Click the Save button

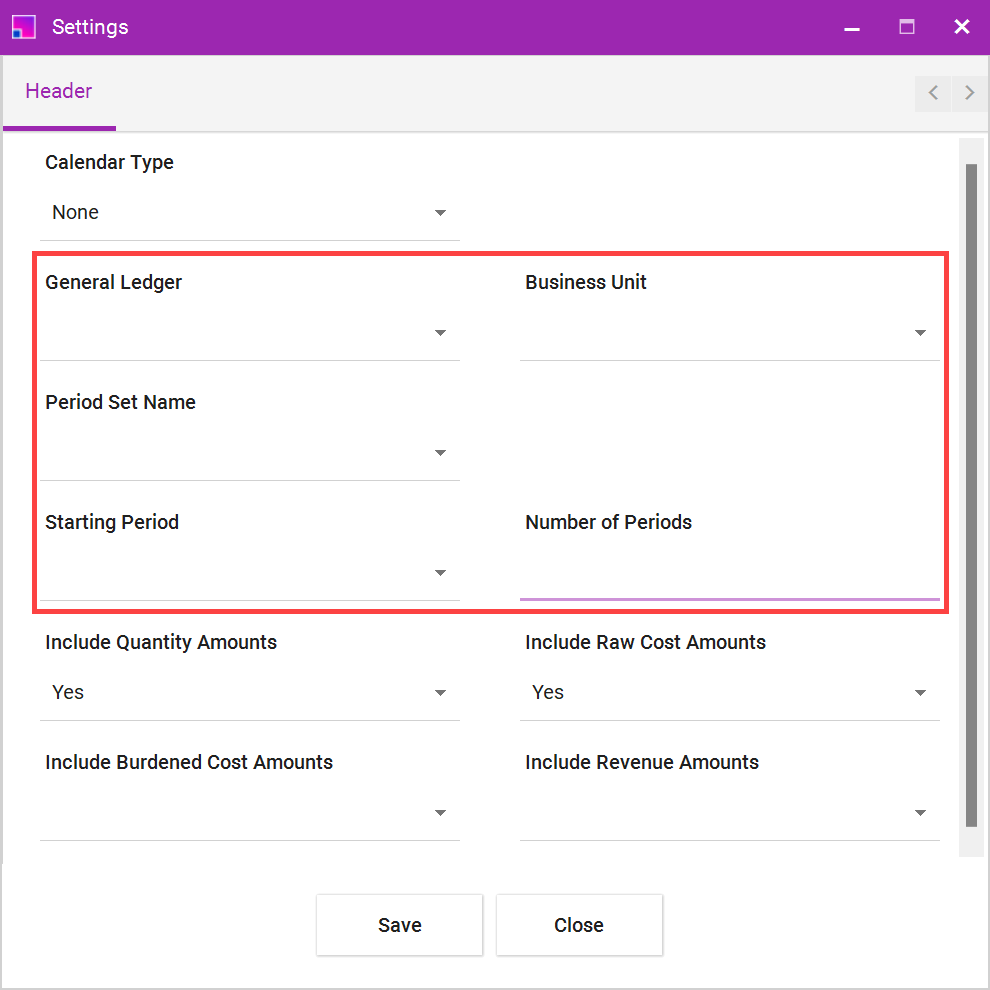click(399, 925)
